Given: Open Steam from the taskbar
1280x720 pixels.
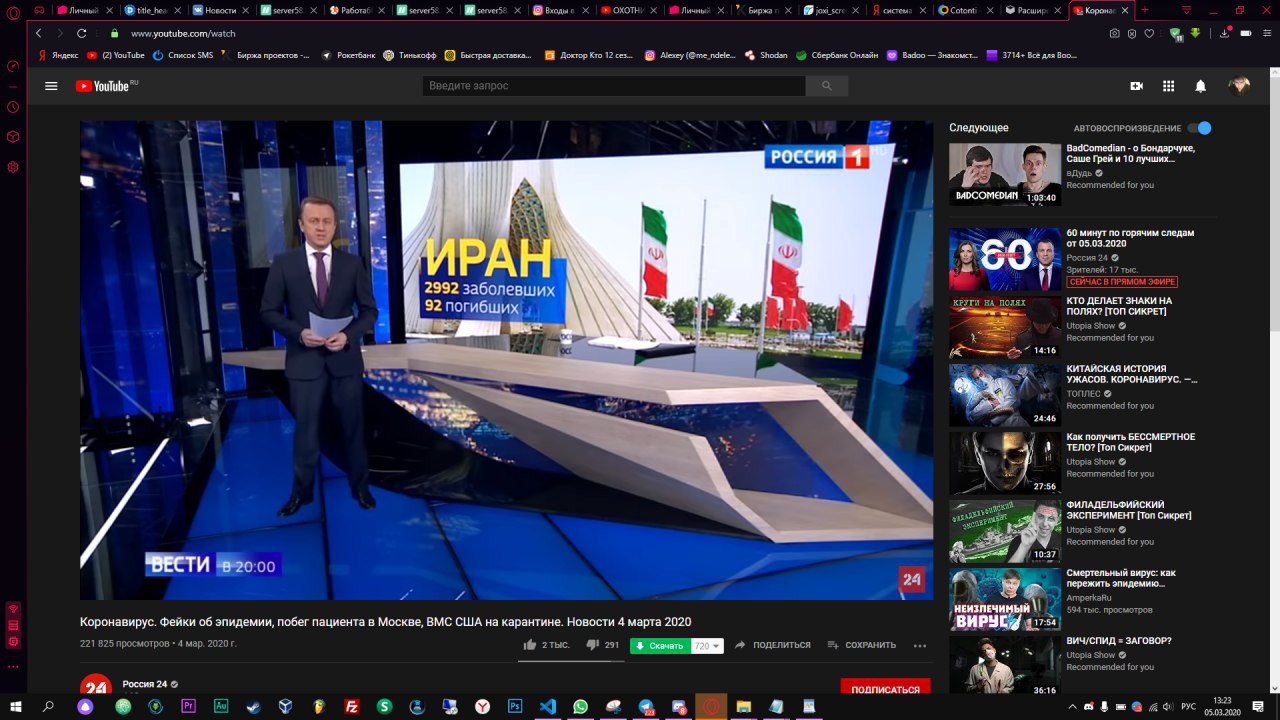Looking at the screenshot, I should 253,706.
